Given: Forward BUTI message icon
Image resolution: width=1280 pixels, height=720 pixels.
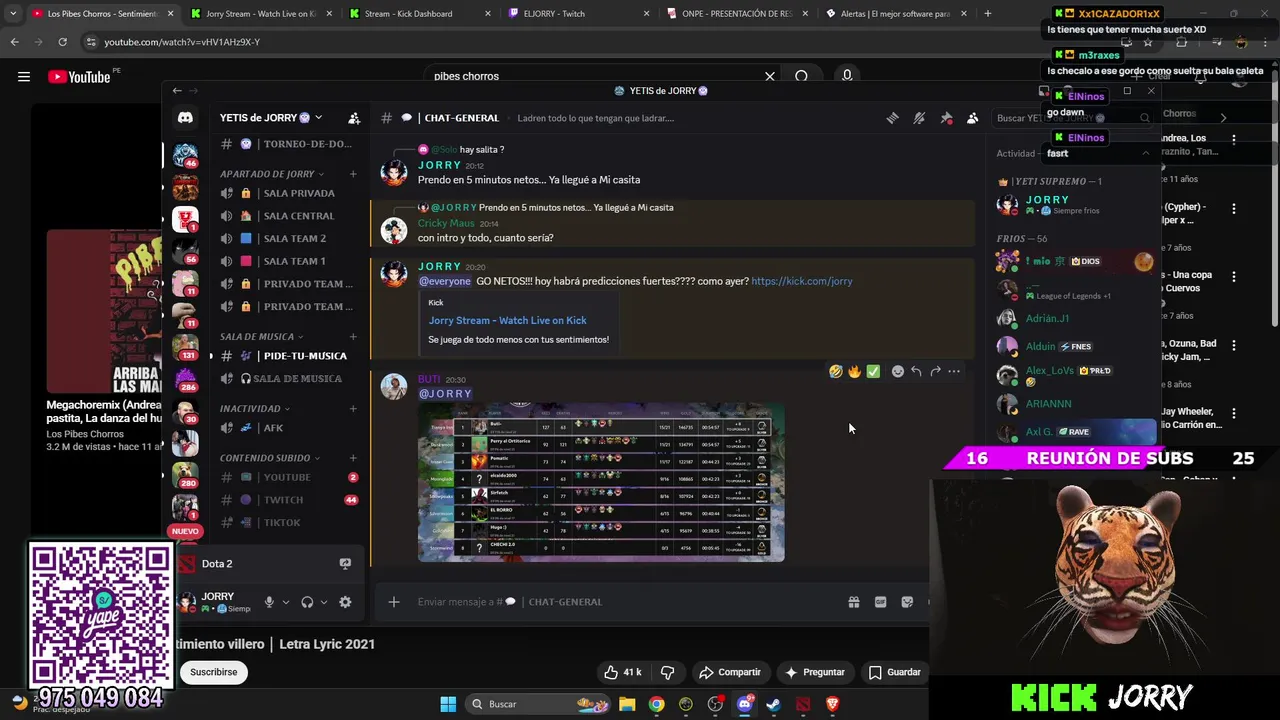Looking at the screenshot, I should [x=935, y=371].
